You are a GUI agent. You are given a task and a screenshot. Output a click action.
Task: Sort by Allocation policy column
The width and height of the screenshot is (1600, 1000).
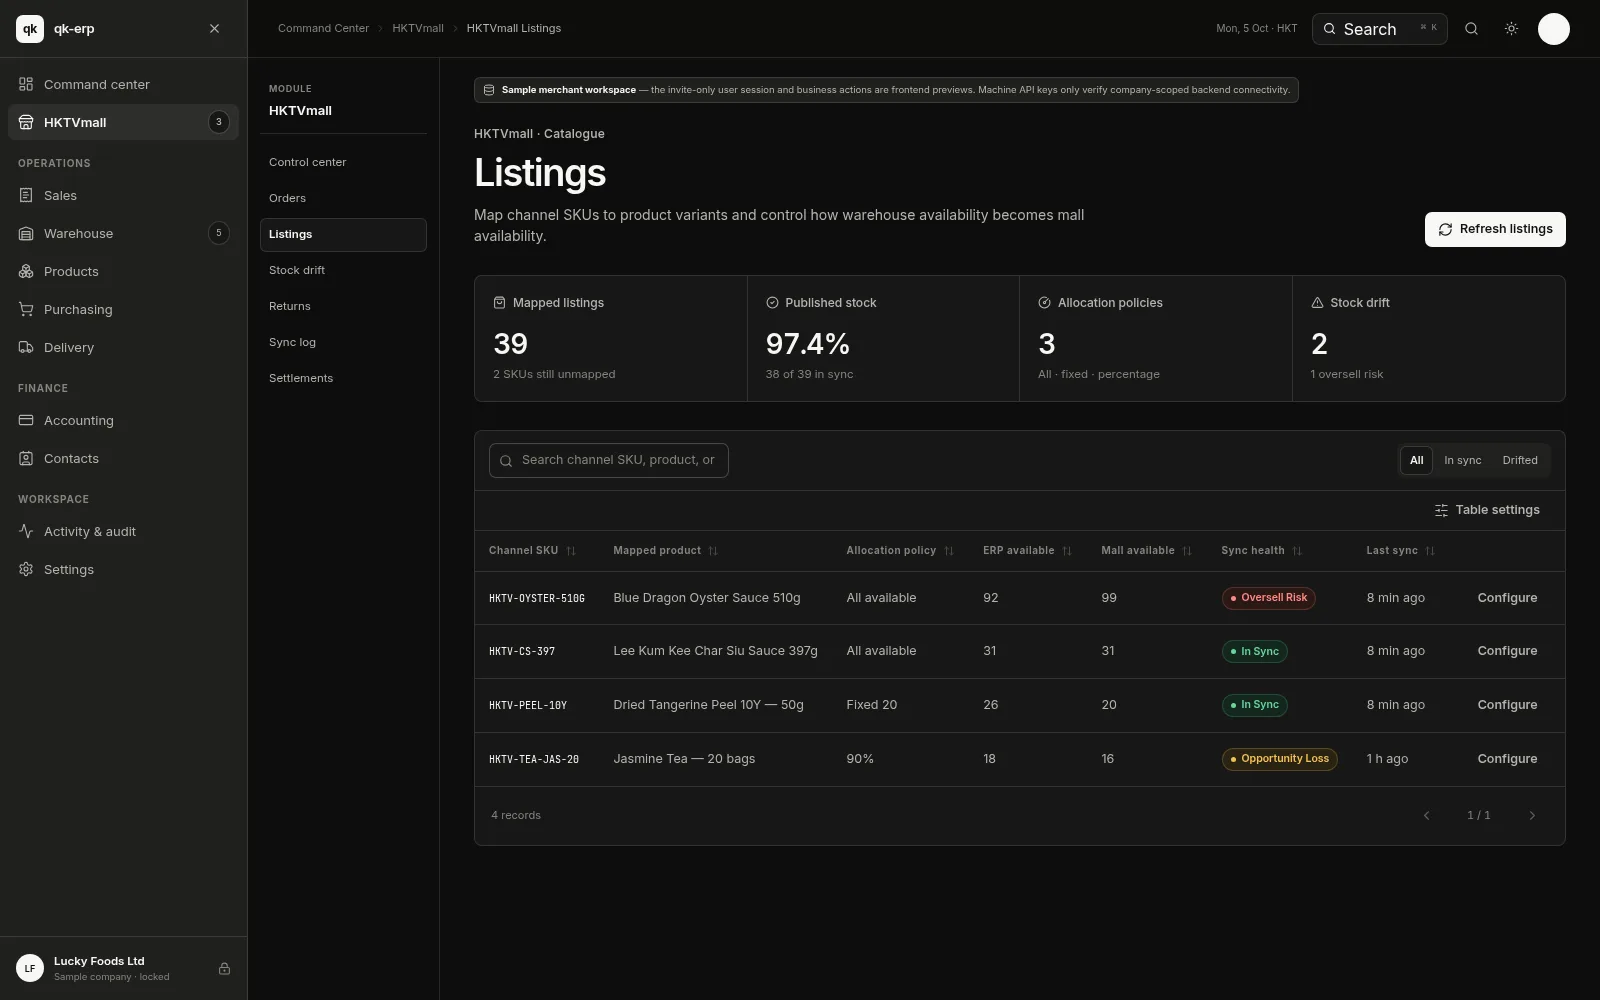click(x=900, y=551)
